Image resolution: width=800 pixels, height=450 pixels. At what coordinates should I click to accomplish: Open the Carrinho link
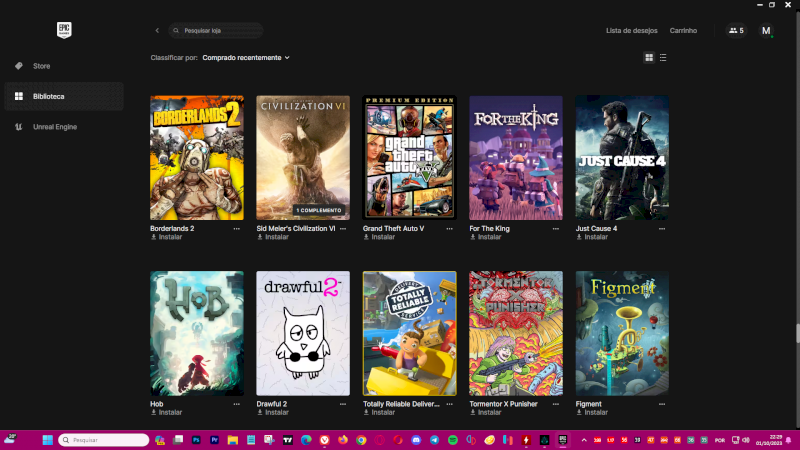point(683,31)
